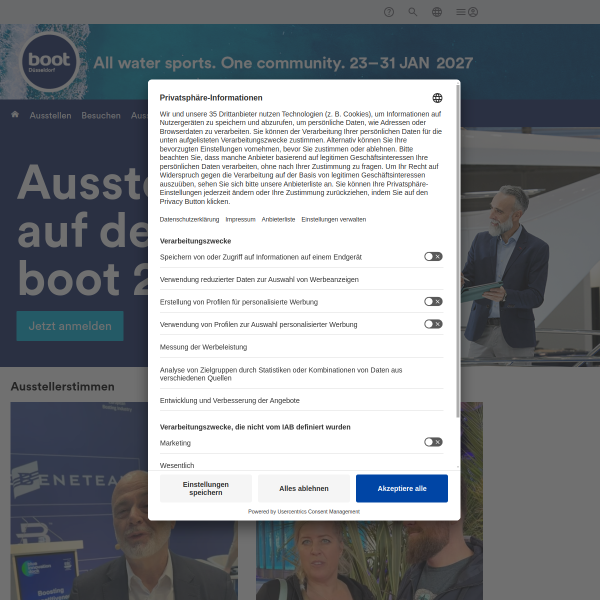Toggle Erstellung von Profilen für personalisierte Werbung
The height and width of the screenshot is (600, 600).
pyautogui.click(x=433, y=302)
